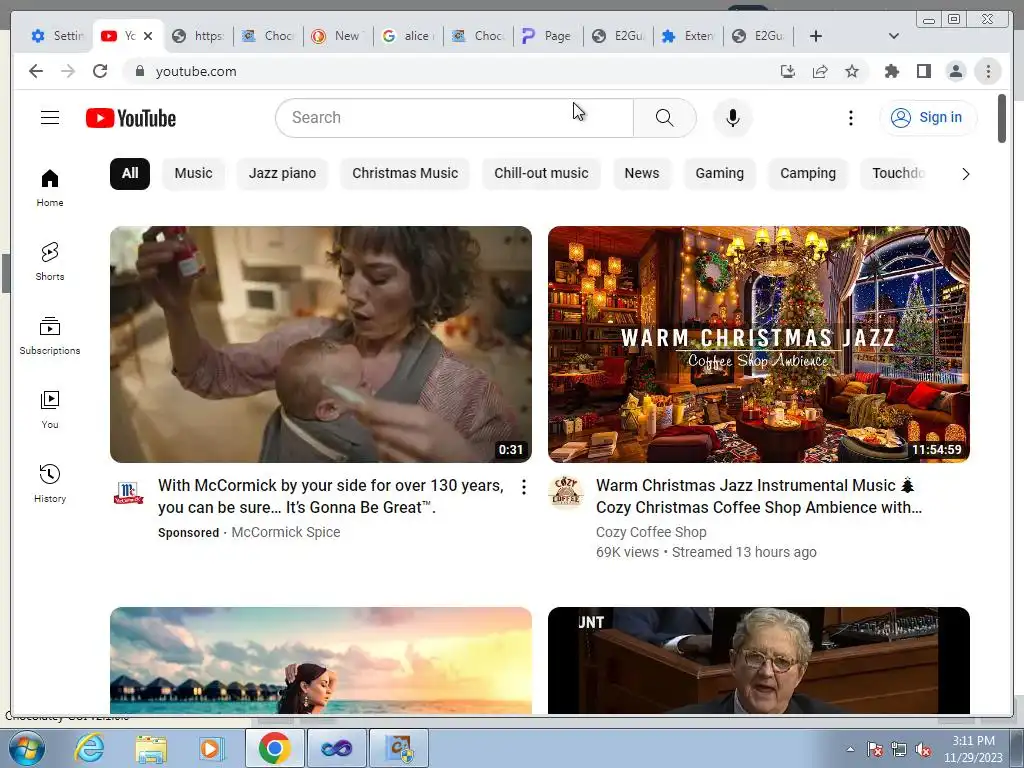The image size is (1024, 768).
Task: Click the muted volume tray icon
Action: click(923, 750)
